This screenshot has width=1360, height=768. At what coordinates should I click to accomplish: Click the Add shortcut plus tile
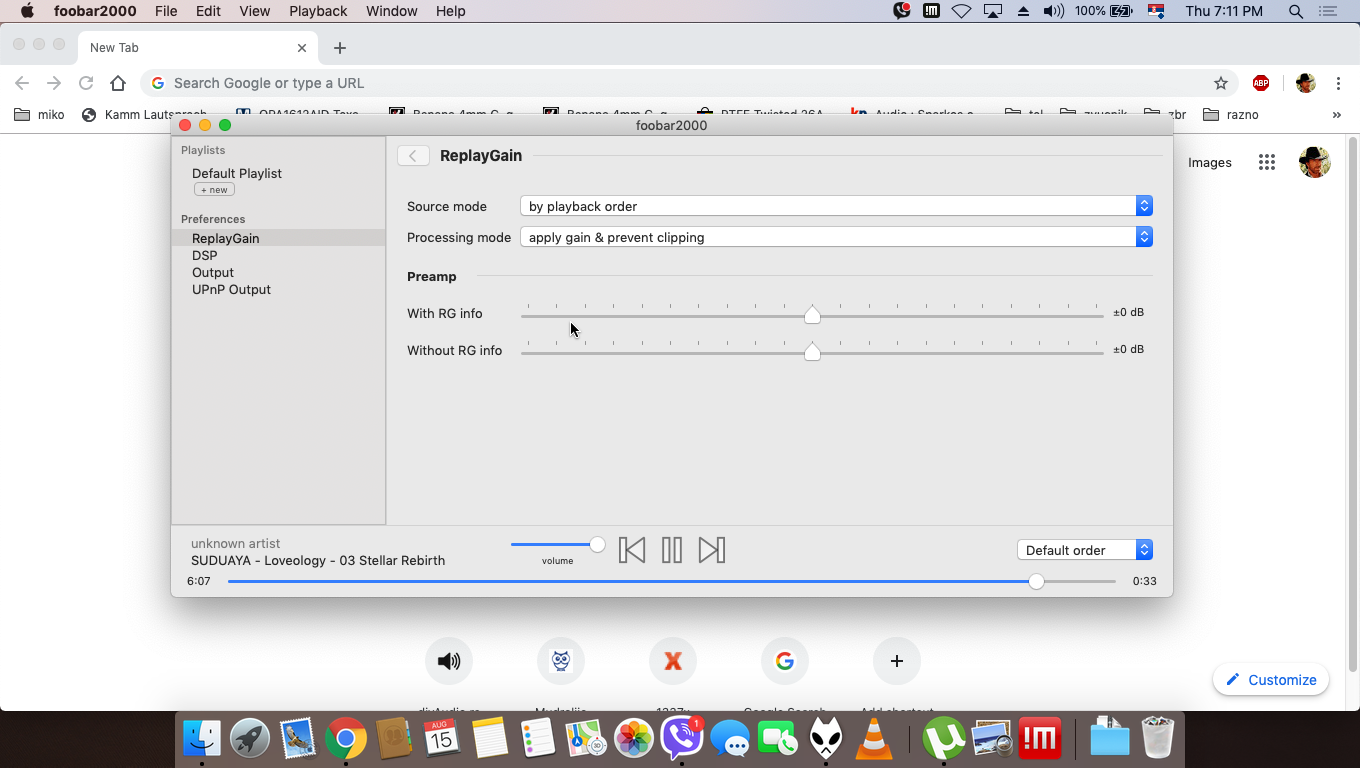click(897, 661)
